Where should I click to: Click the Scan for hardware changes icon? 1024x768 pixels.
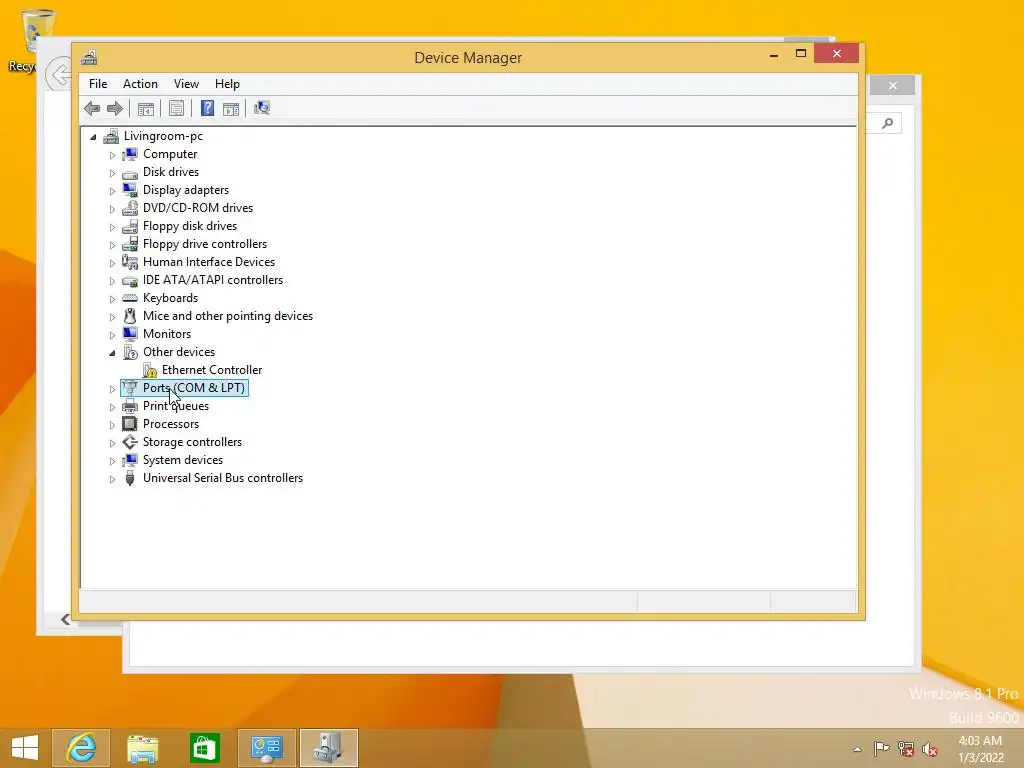pyautogui.click(x=262, y=108)
